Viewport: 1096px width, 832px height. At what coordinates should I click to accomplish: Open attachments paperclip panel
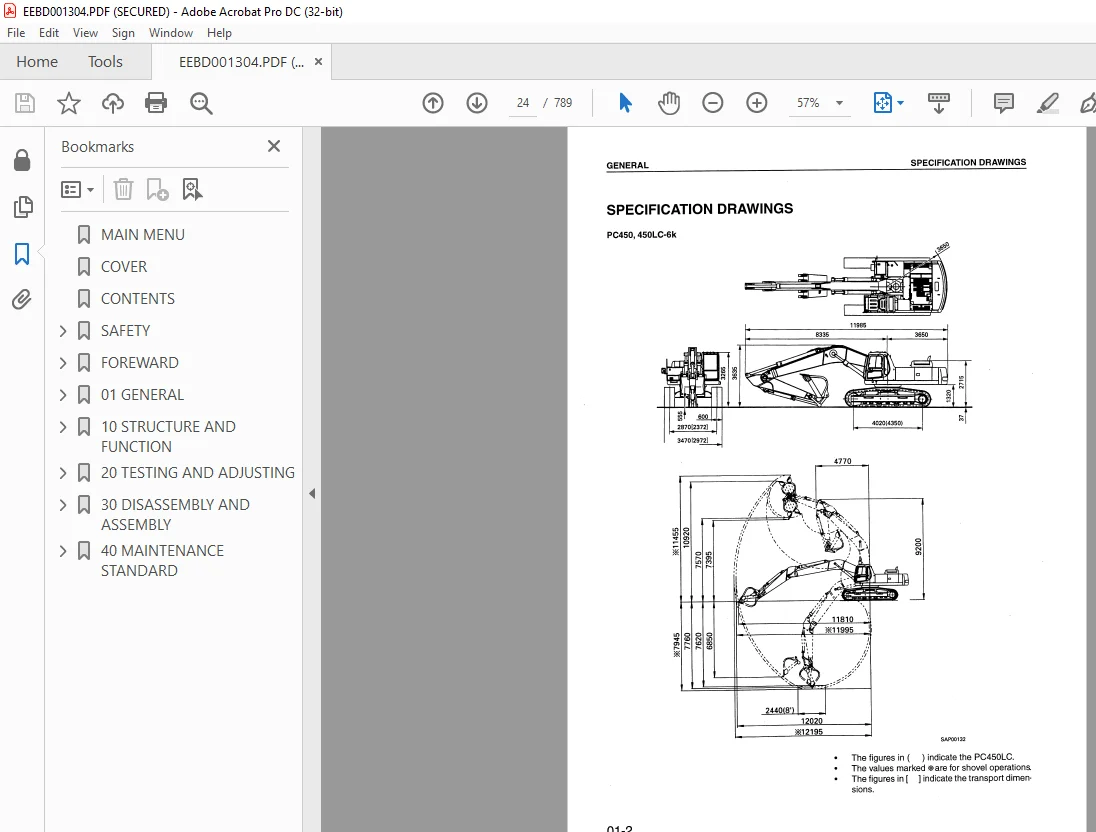22,300
